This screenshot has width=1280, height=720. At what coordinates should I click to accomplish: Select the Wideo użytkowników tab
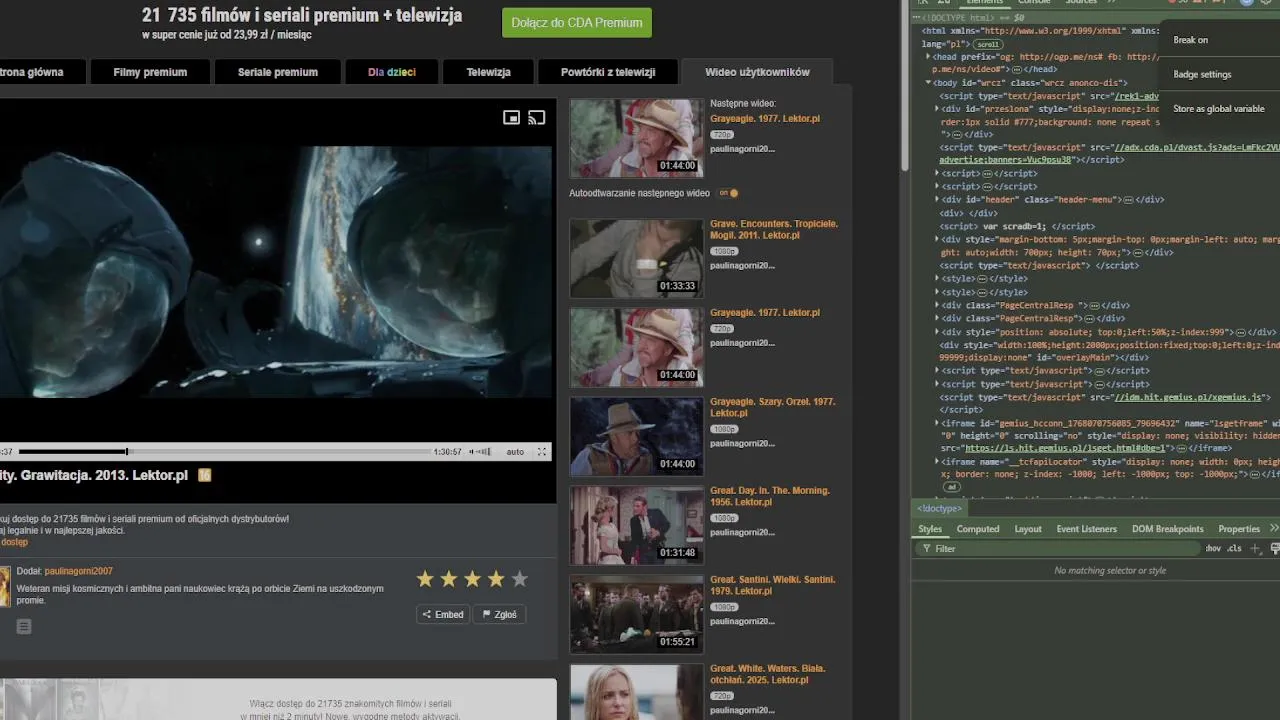pyautogui.click(x=757, y=72)
